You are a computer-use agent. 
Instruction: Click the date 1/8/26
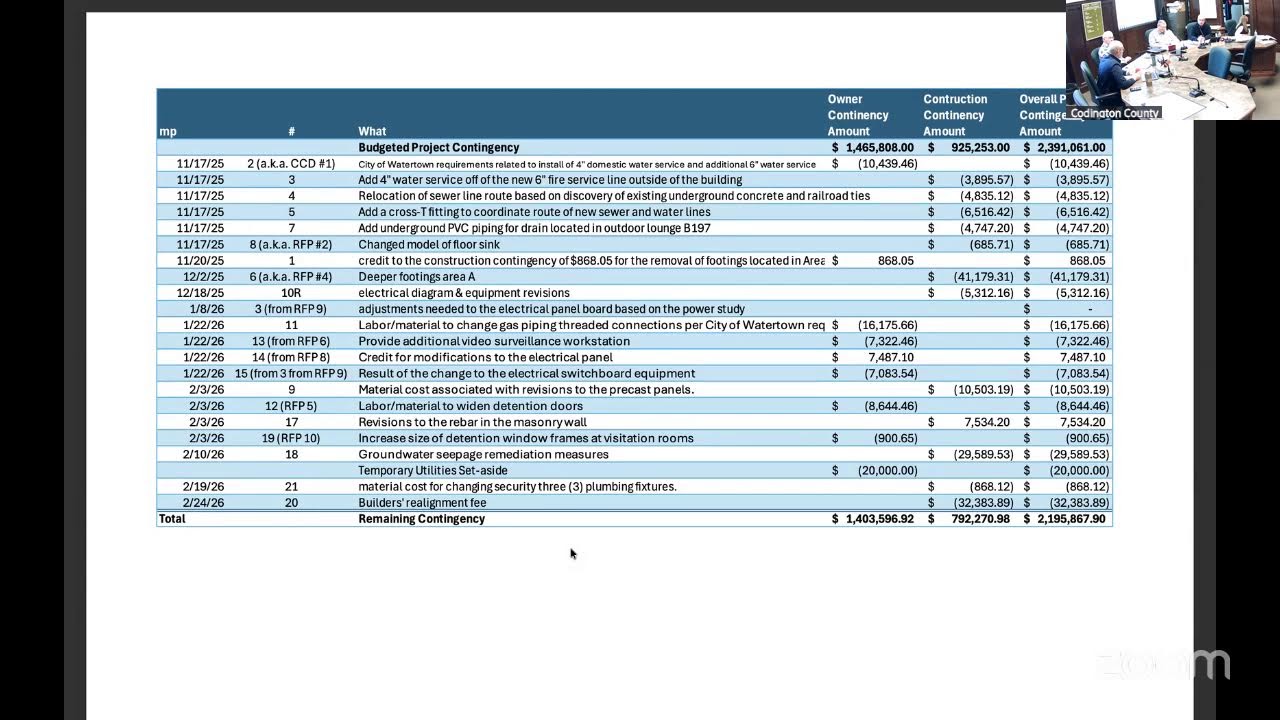pyautogui.click(x=207, y=309)
